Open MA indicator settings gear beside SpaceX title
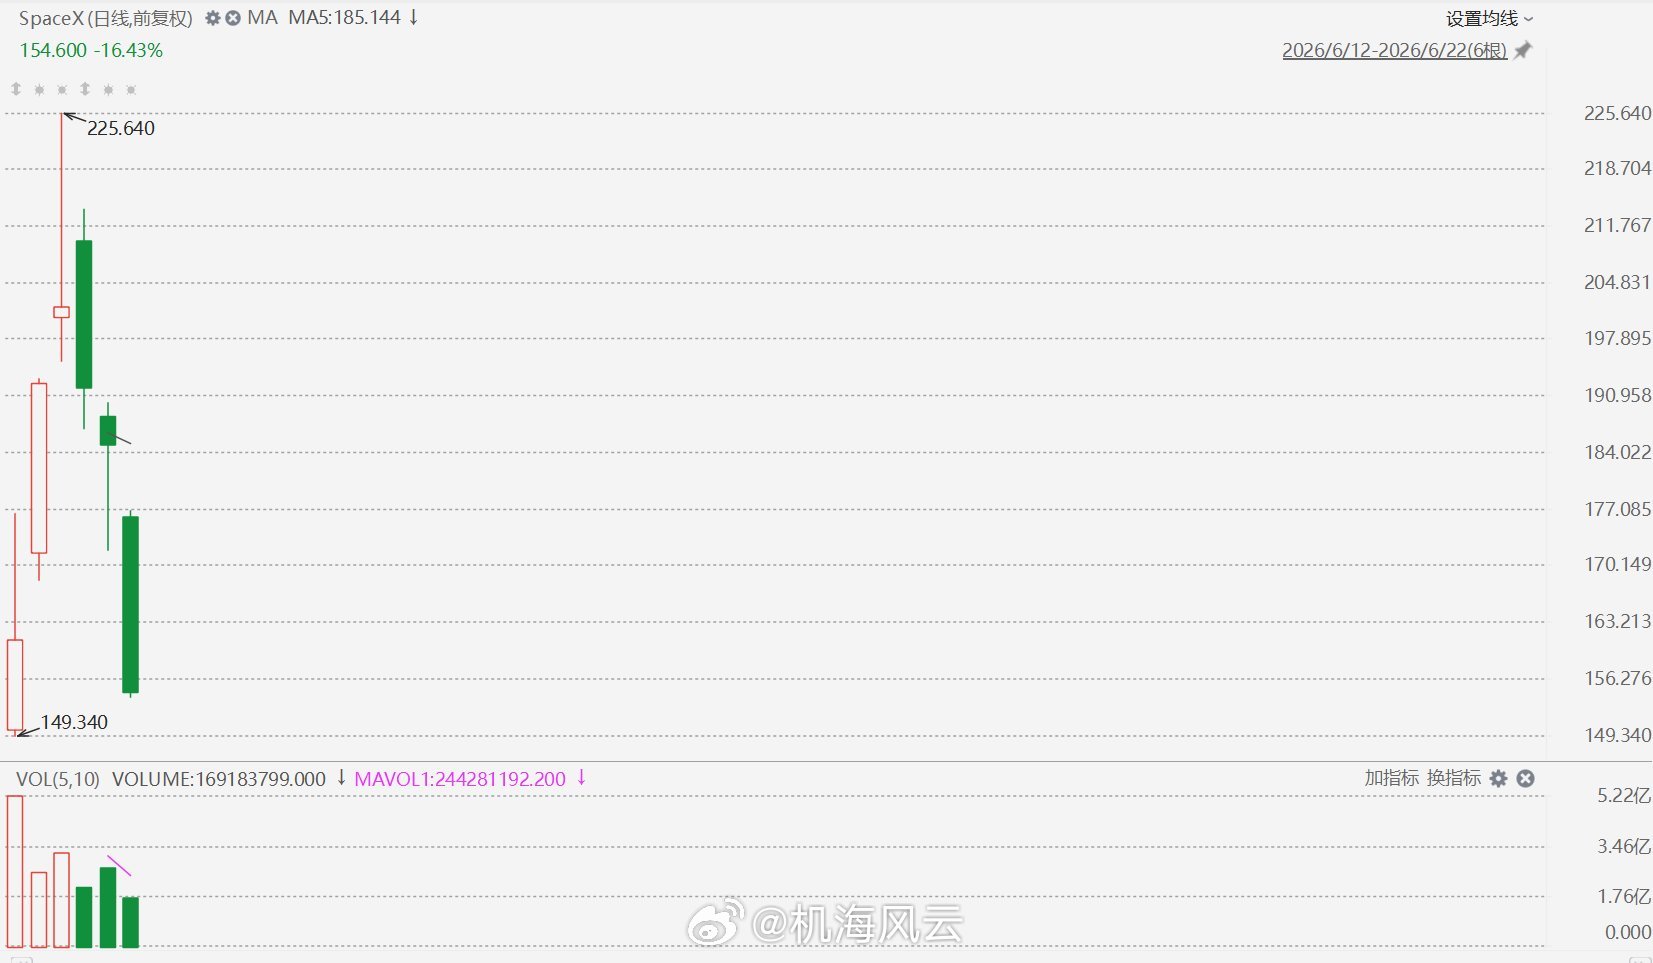Viewport: 1653px width, 963px height. coord(212,18)
